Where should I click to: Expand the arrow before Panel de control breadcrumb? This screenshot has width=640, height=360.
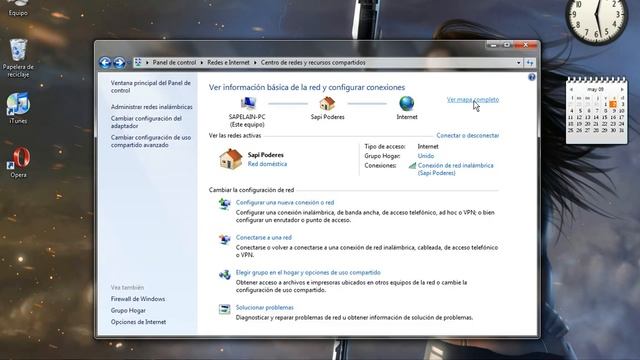[x=147, y=63]
